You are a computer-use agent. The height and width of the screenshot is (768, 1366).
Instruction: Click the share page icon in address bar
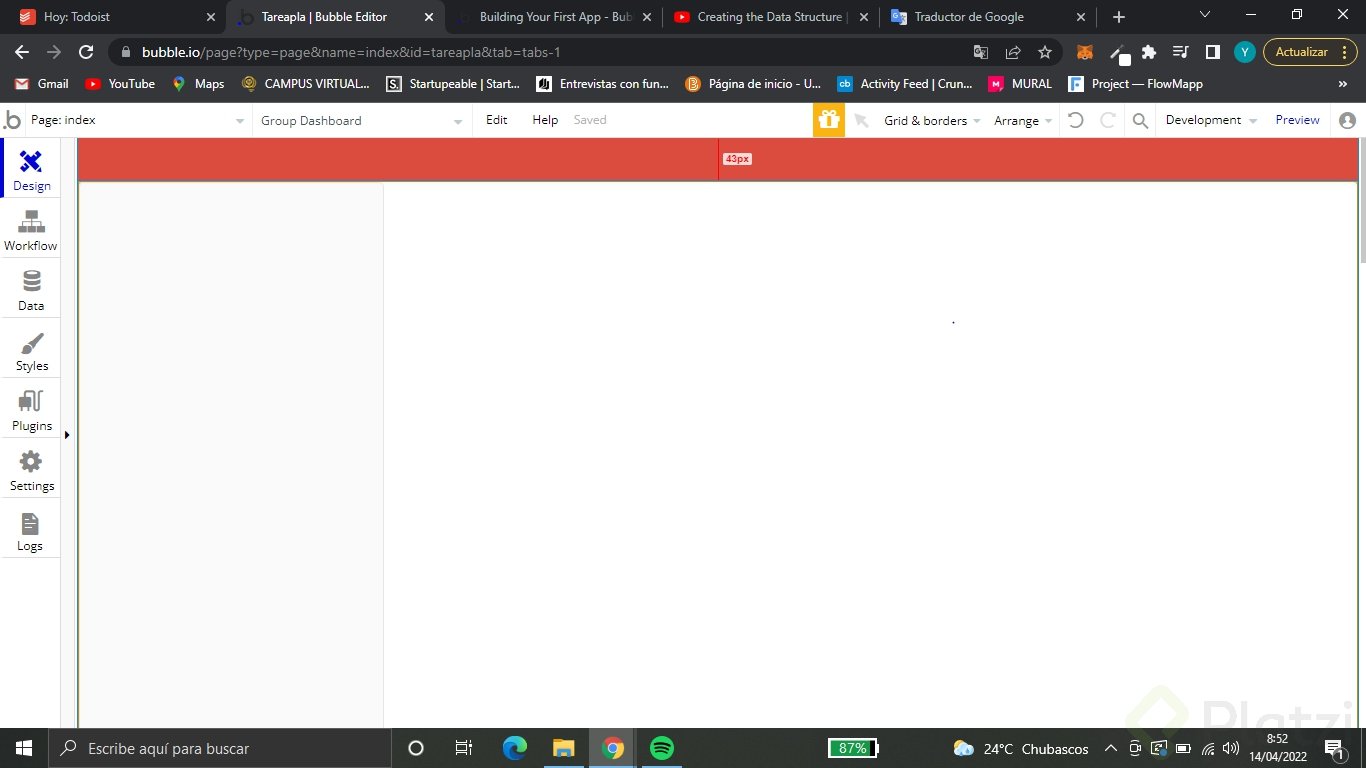[x=1013, y=52]
